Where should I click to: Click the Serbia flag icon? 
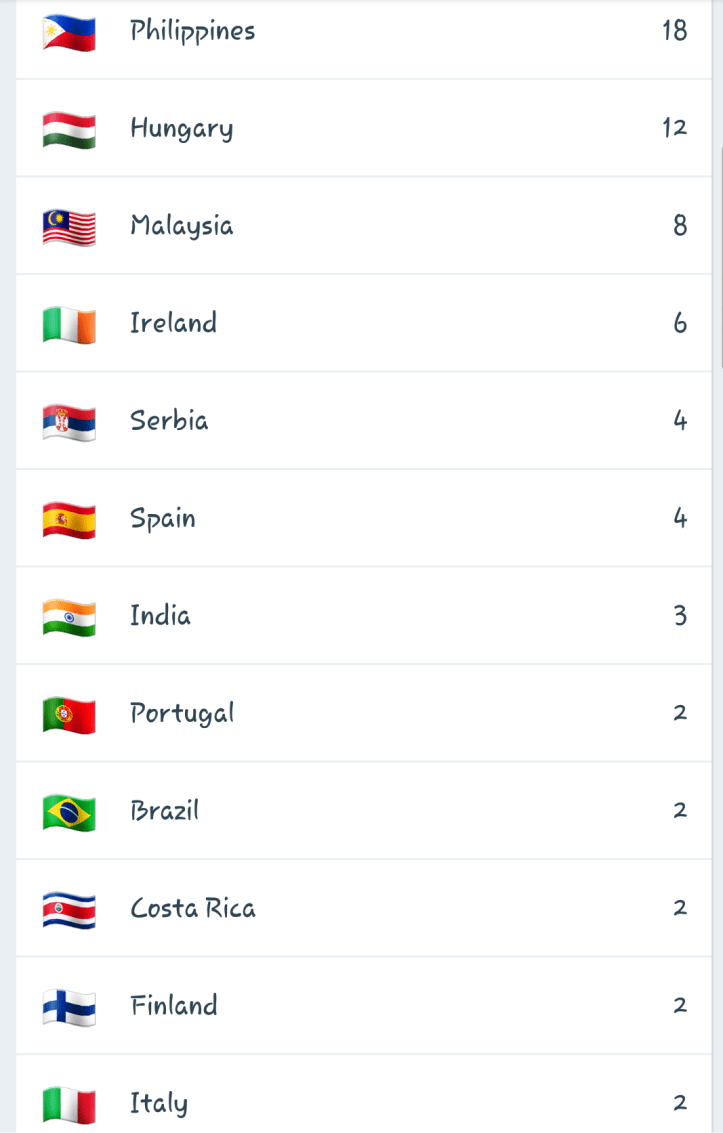tap(69, 422)
